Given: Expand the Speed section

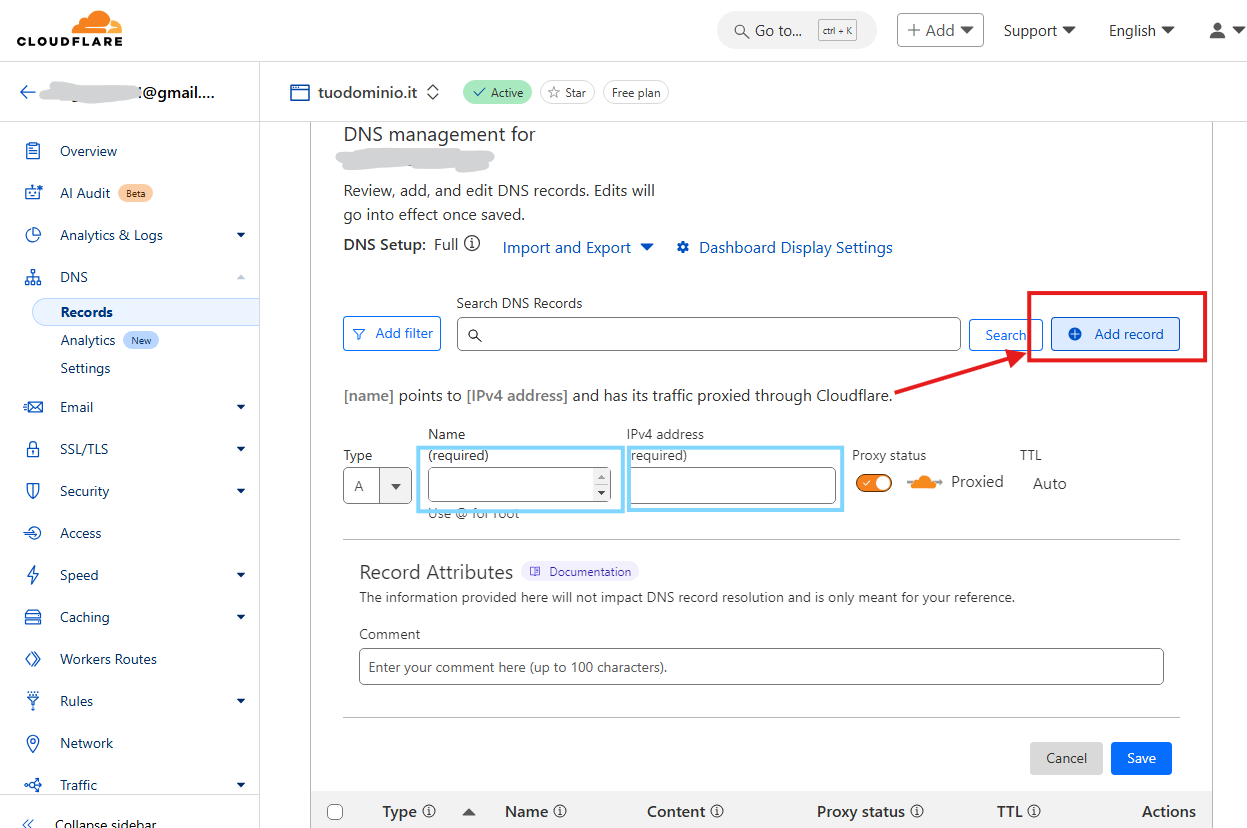Looking at the screenshot, I should click(x=240, y=575).
